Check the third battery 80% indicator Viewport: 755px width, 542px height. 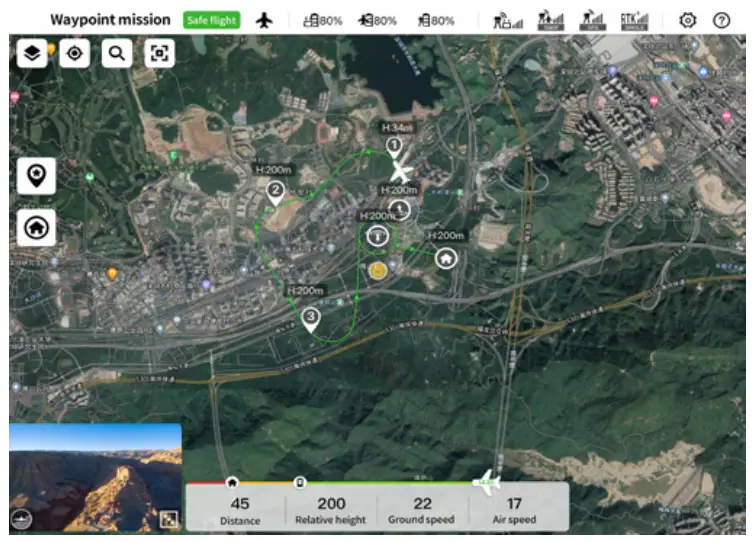tap(436, 21)
